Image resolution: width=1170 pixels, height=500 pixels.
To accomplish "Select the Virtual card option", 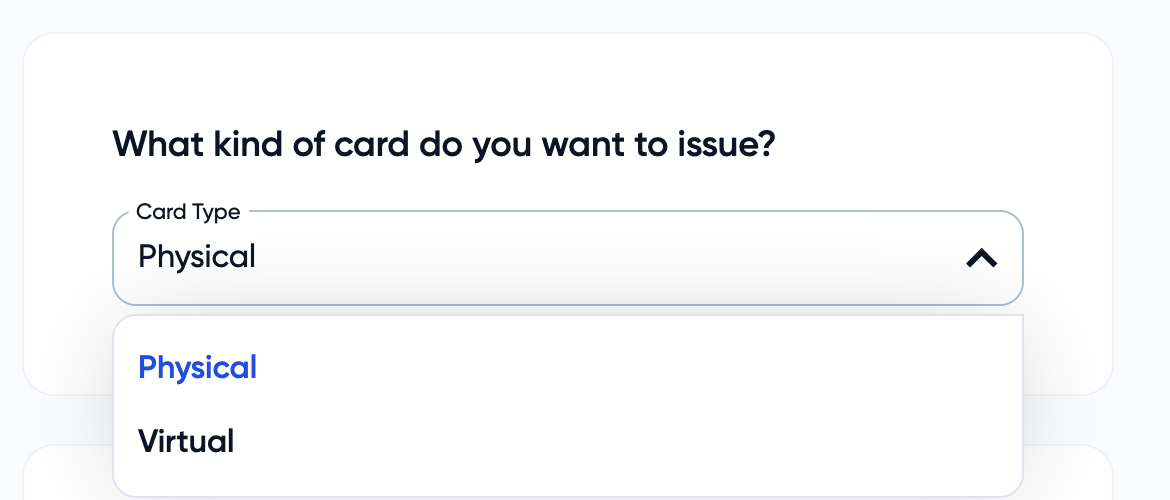I will (186, 441).
